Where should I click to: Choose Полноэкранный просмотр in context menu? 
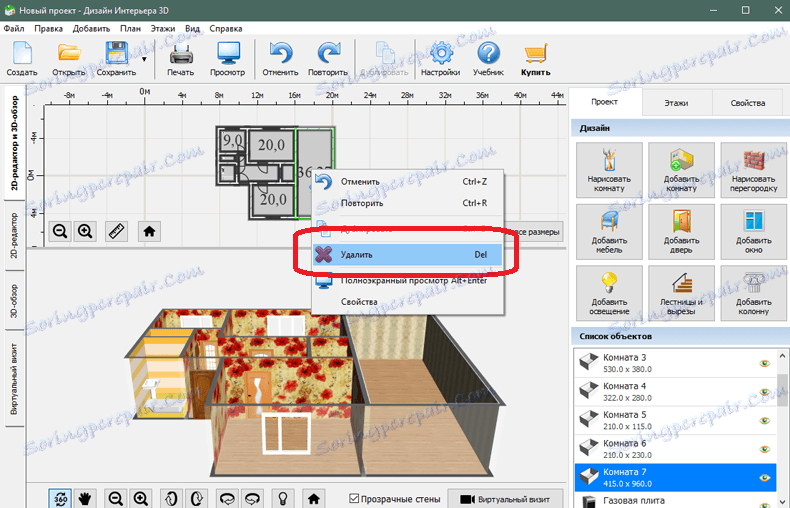click(x=408, y=280)
